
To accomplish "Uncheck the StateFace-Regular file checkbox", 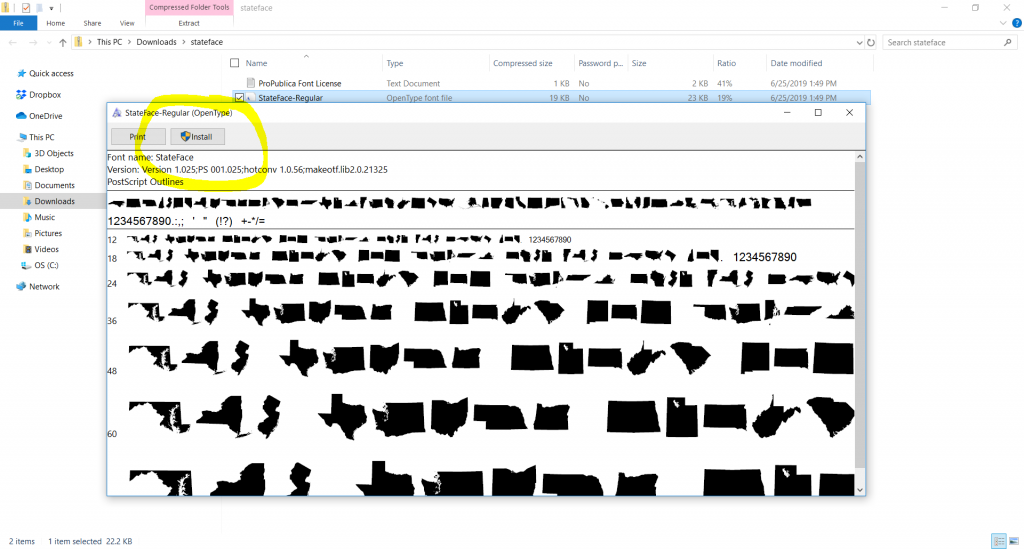I will click(240, 98).
